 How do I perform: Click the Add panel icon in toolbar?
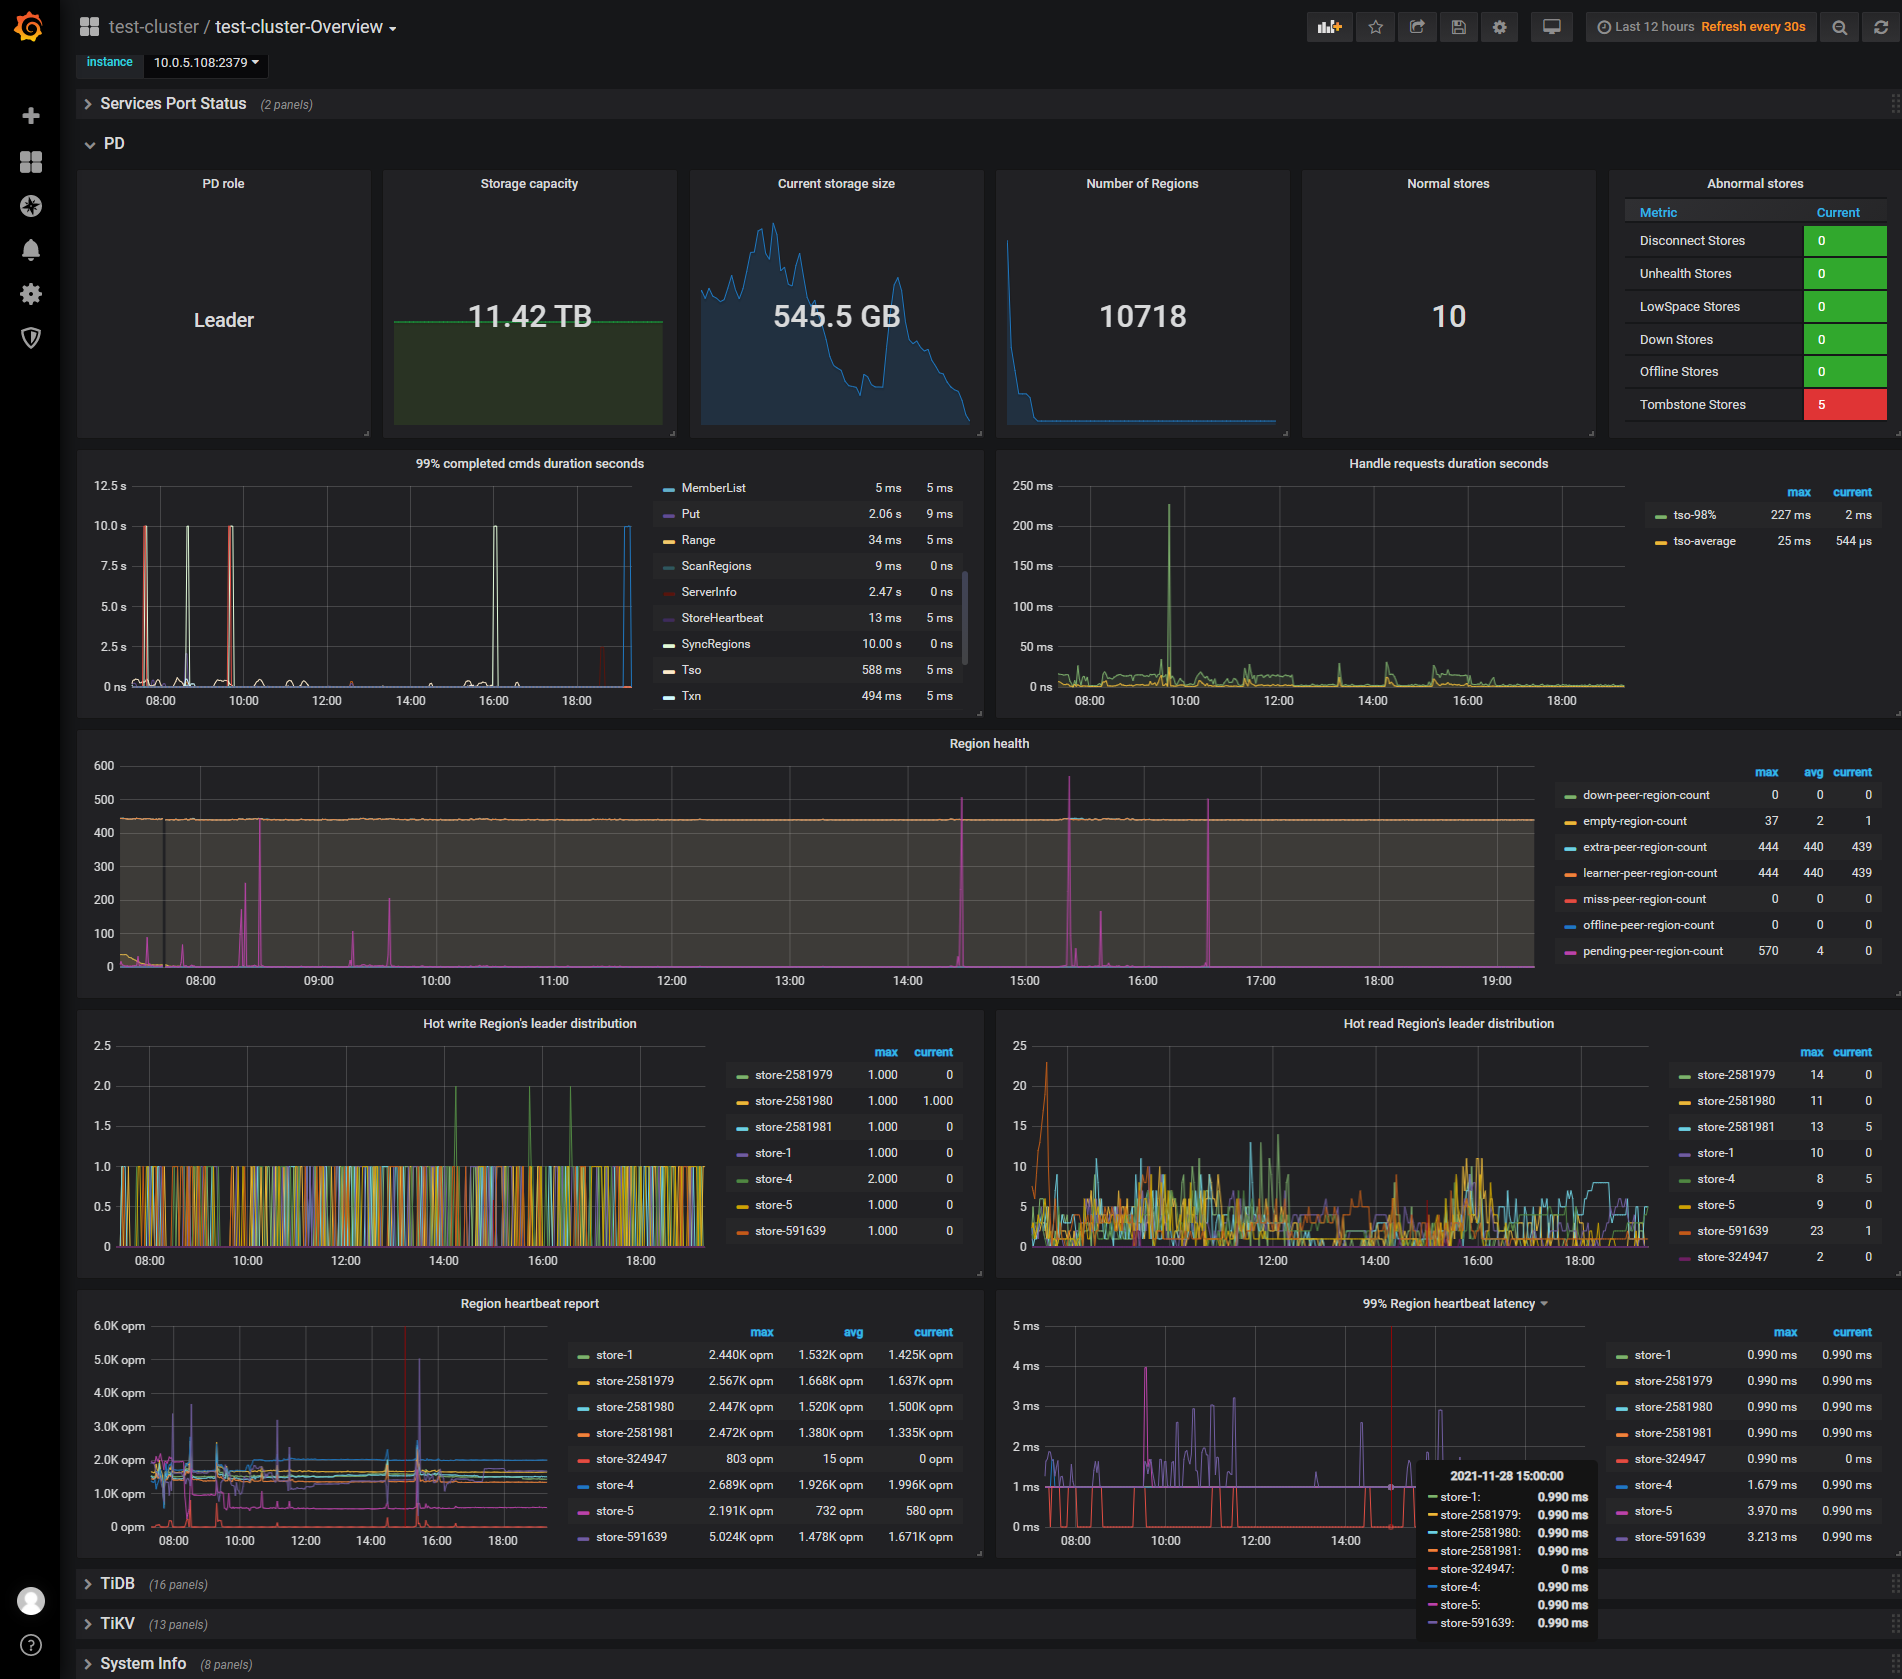pos(1329,27)
